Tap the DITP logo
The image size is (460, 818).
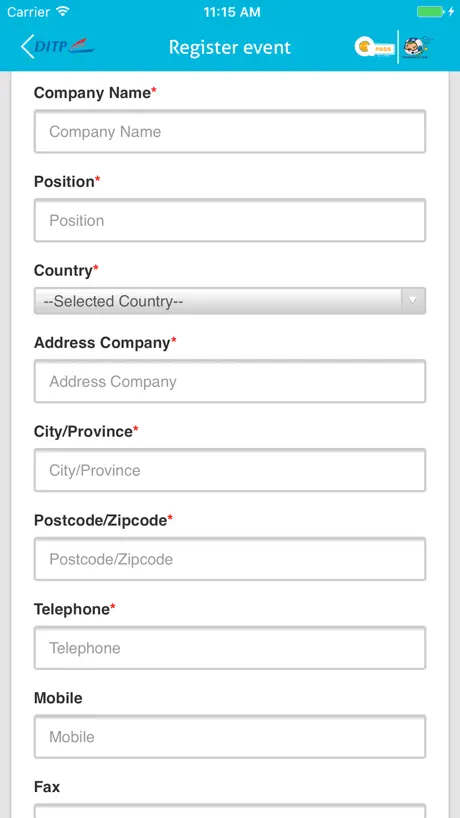coord(65,46)
